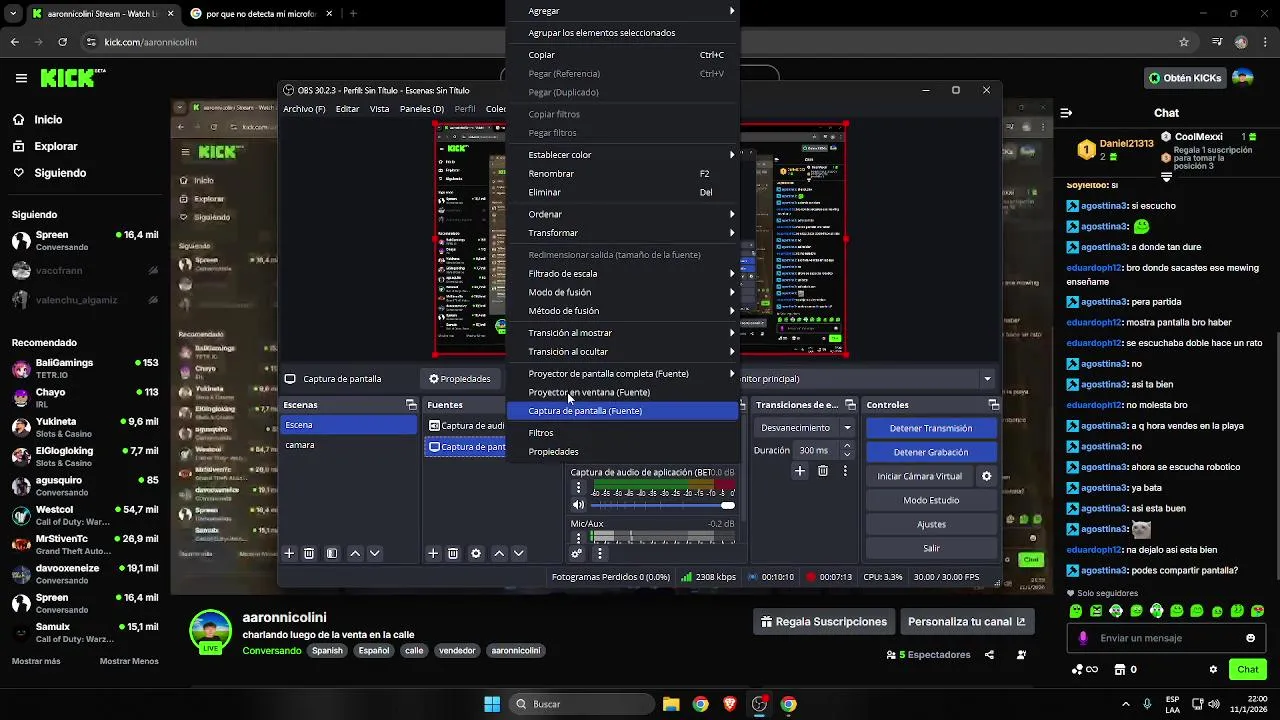Open Brave browser from taskbar
This screenshot has width=1280, height=720.
(730, 704)
